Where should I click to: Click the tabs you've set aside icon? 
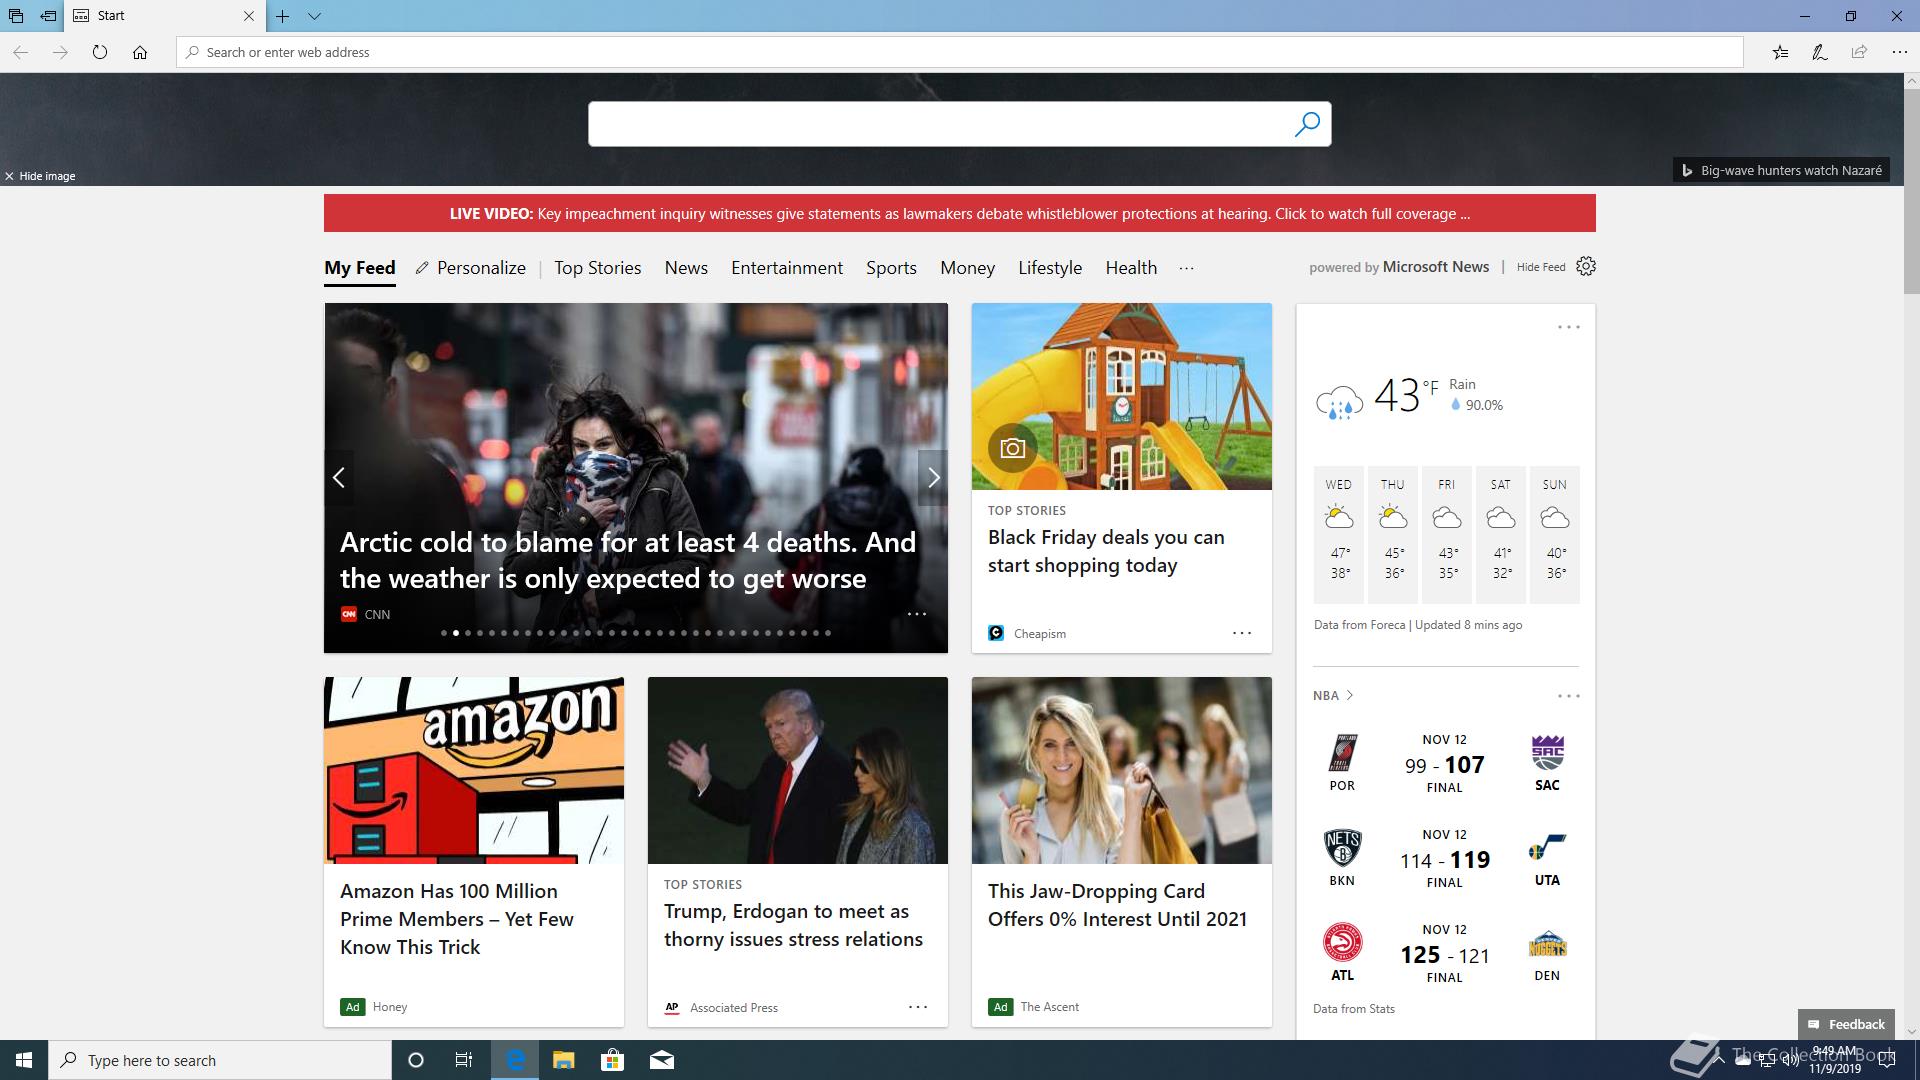(x=16, y=16)
